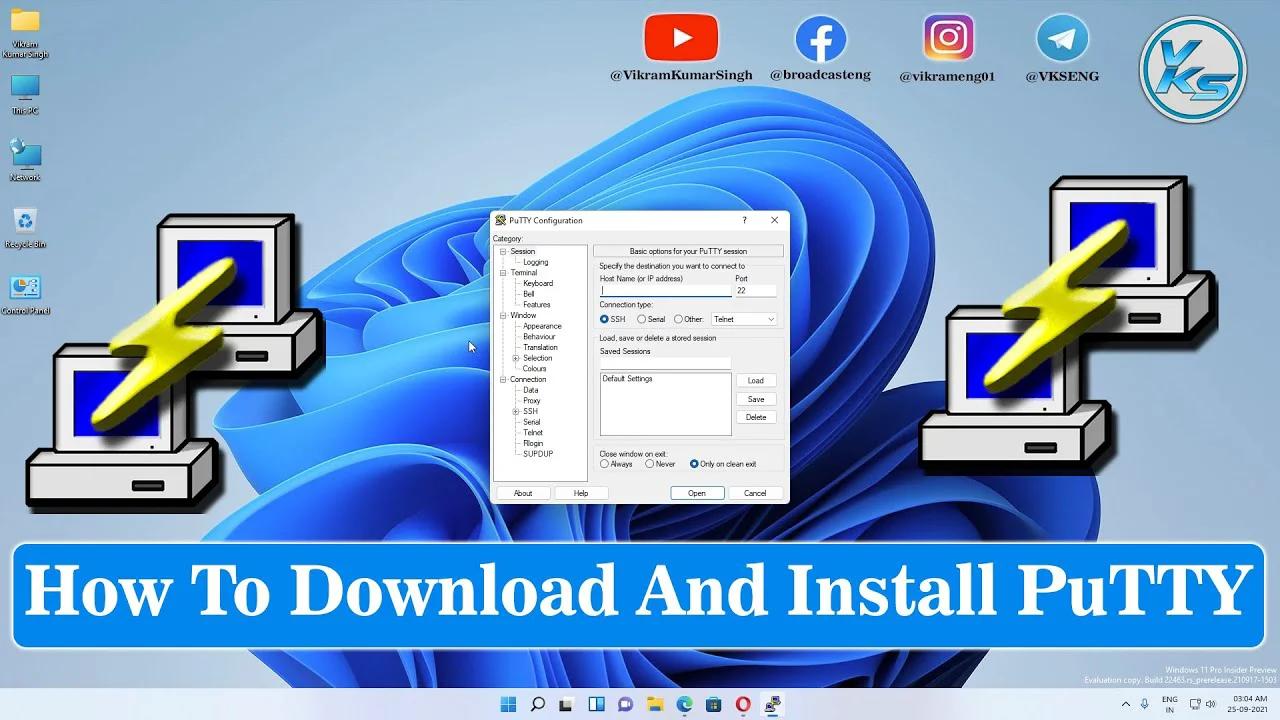Click the microphone tray icon
The image size is (1280, 720).
click(1145, 704)
